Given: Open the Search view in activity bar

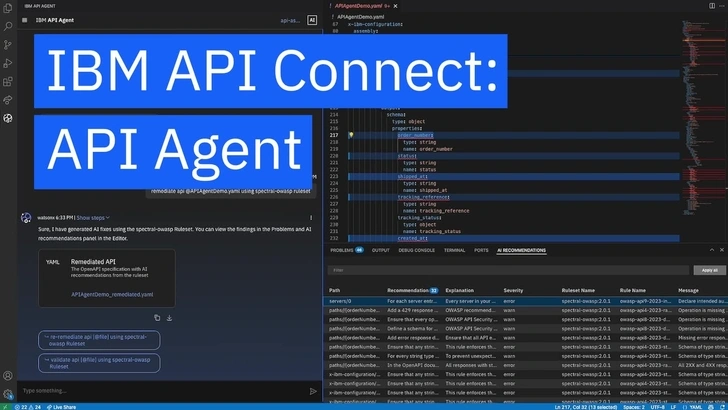Looking at the screenshot, I should 8,26.
